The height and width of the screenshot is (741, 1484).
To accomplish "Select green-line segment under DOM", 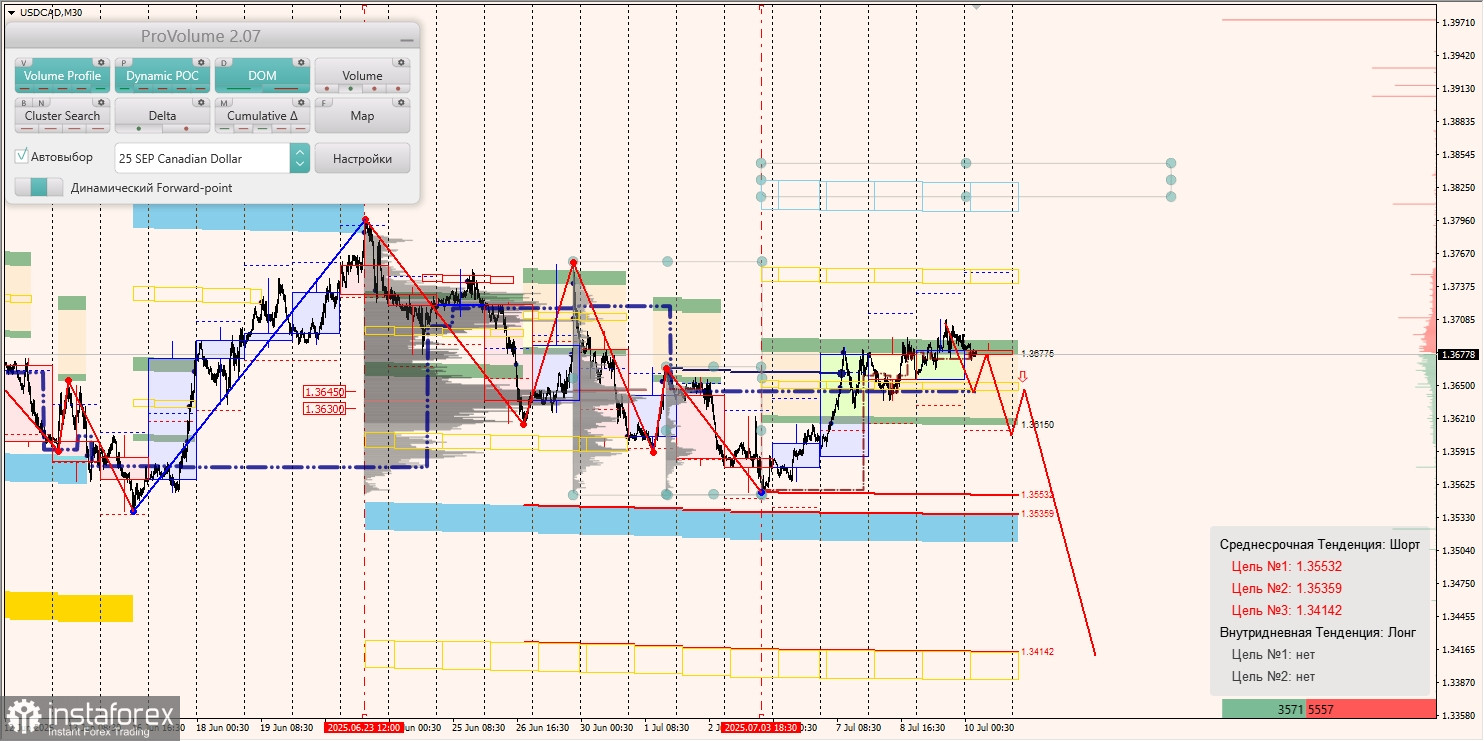I will 239,89.
